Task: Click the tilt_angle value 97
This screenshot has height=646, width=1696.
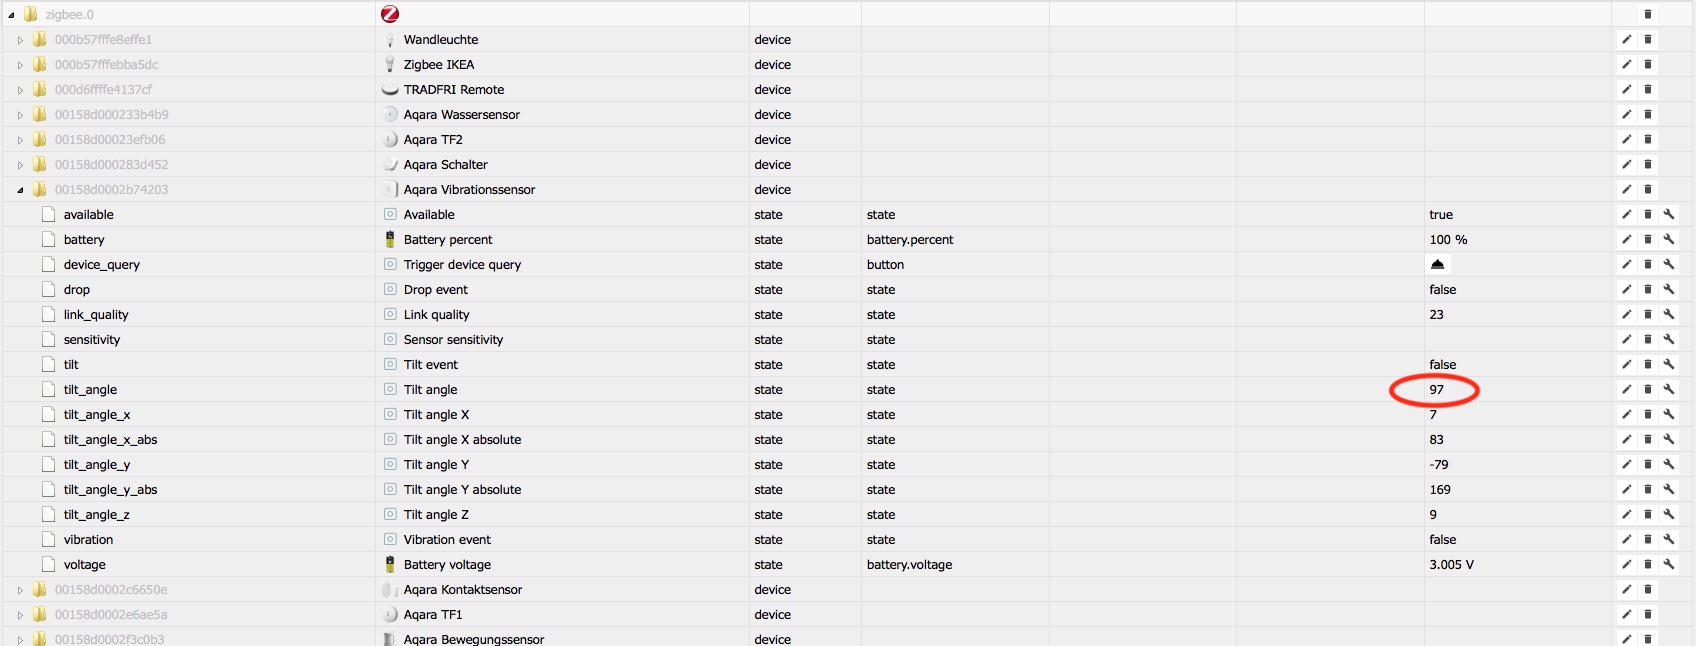Action: 1436,390
